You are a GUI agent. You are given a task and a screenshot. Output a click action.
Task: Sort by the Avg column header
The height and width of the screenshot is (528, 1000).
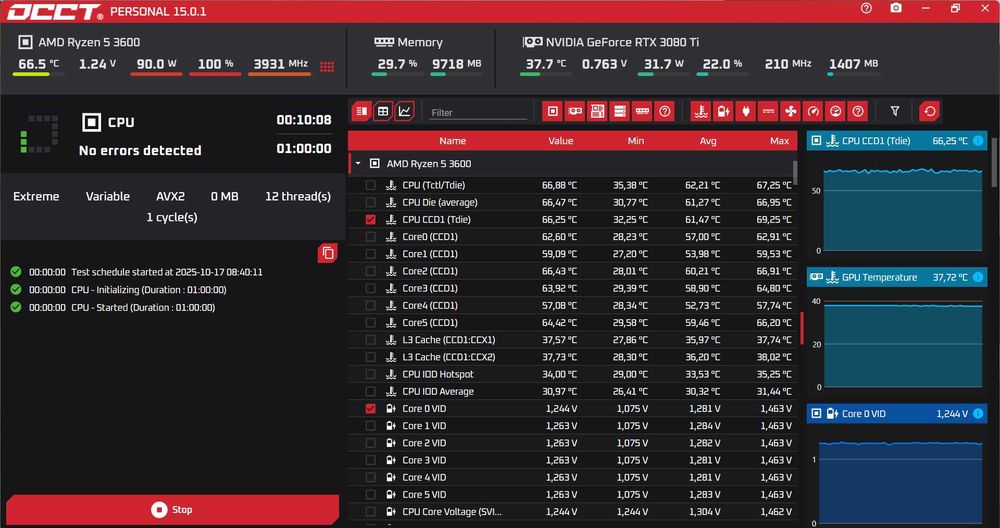coord(708,141)
